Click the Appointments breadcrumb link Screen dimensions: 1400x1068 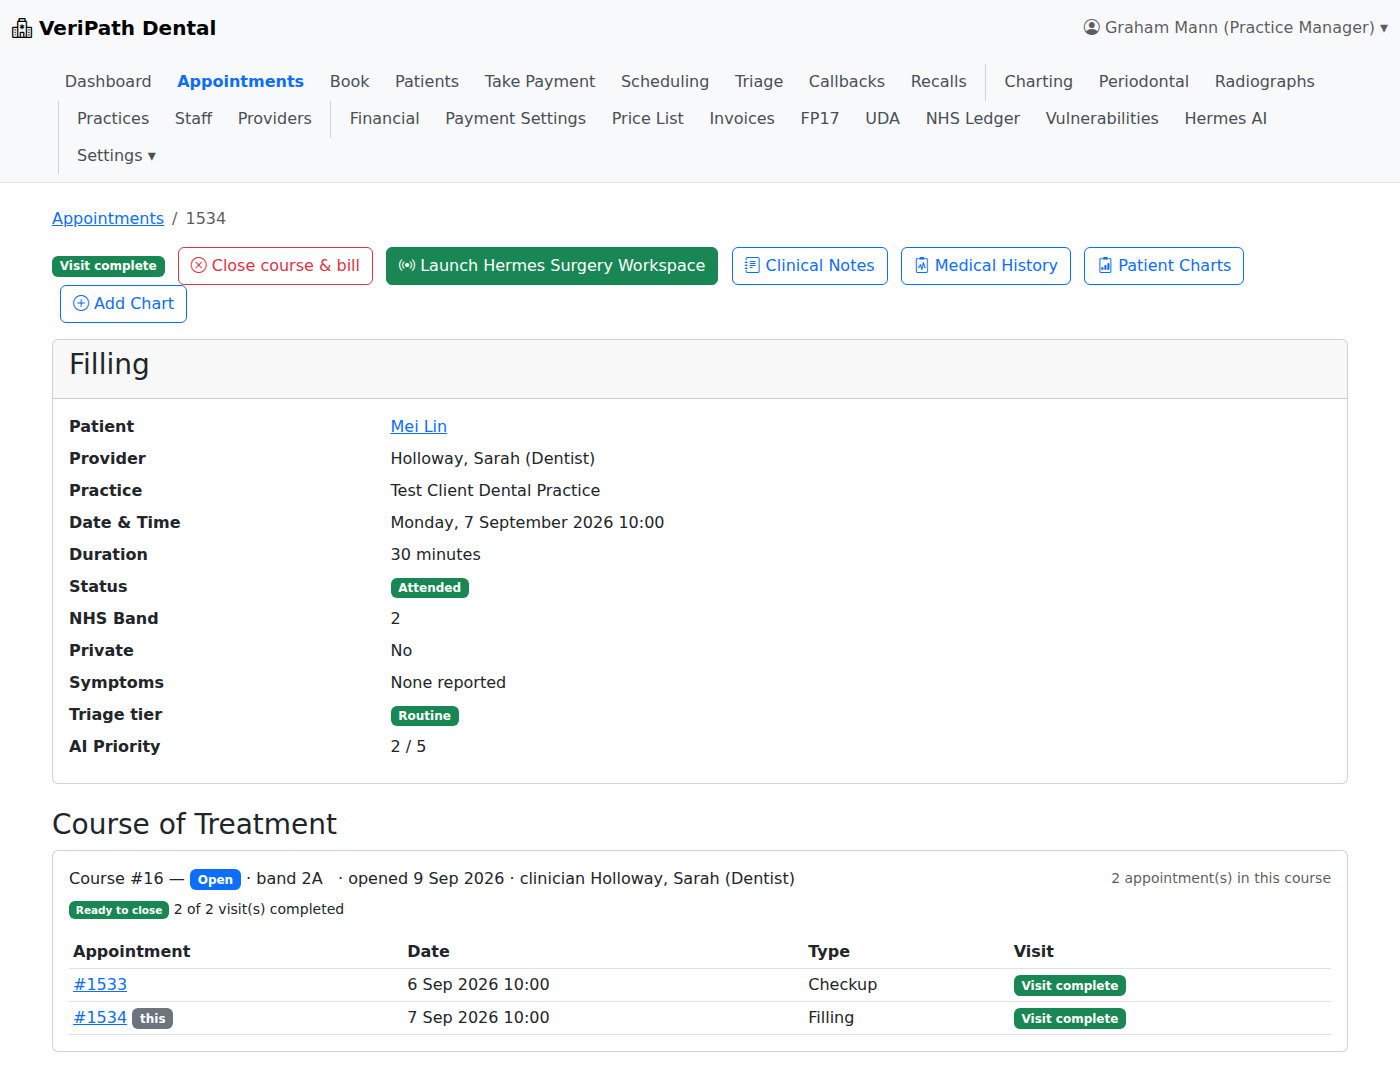[108, 218]
